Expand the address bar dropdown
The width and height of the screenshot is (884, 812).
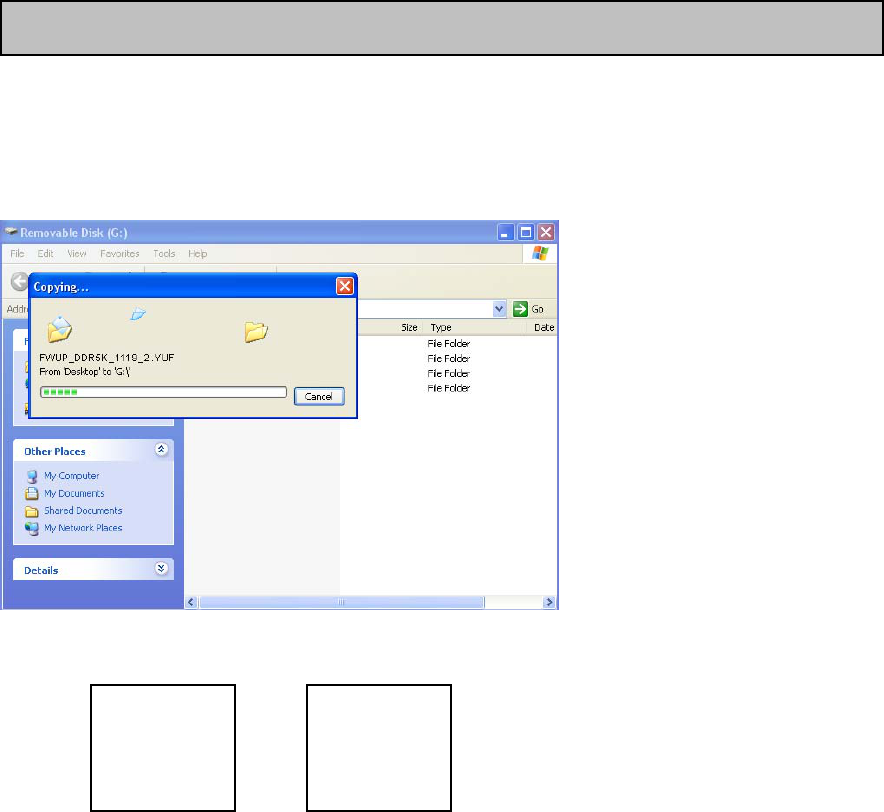pyautogui.click(x=499, y=309)
